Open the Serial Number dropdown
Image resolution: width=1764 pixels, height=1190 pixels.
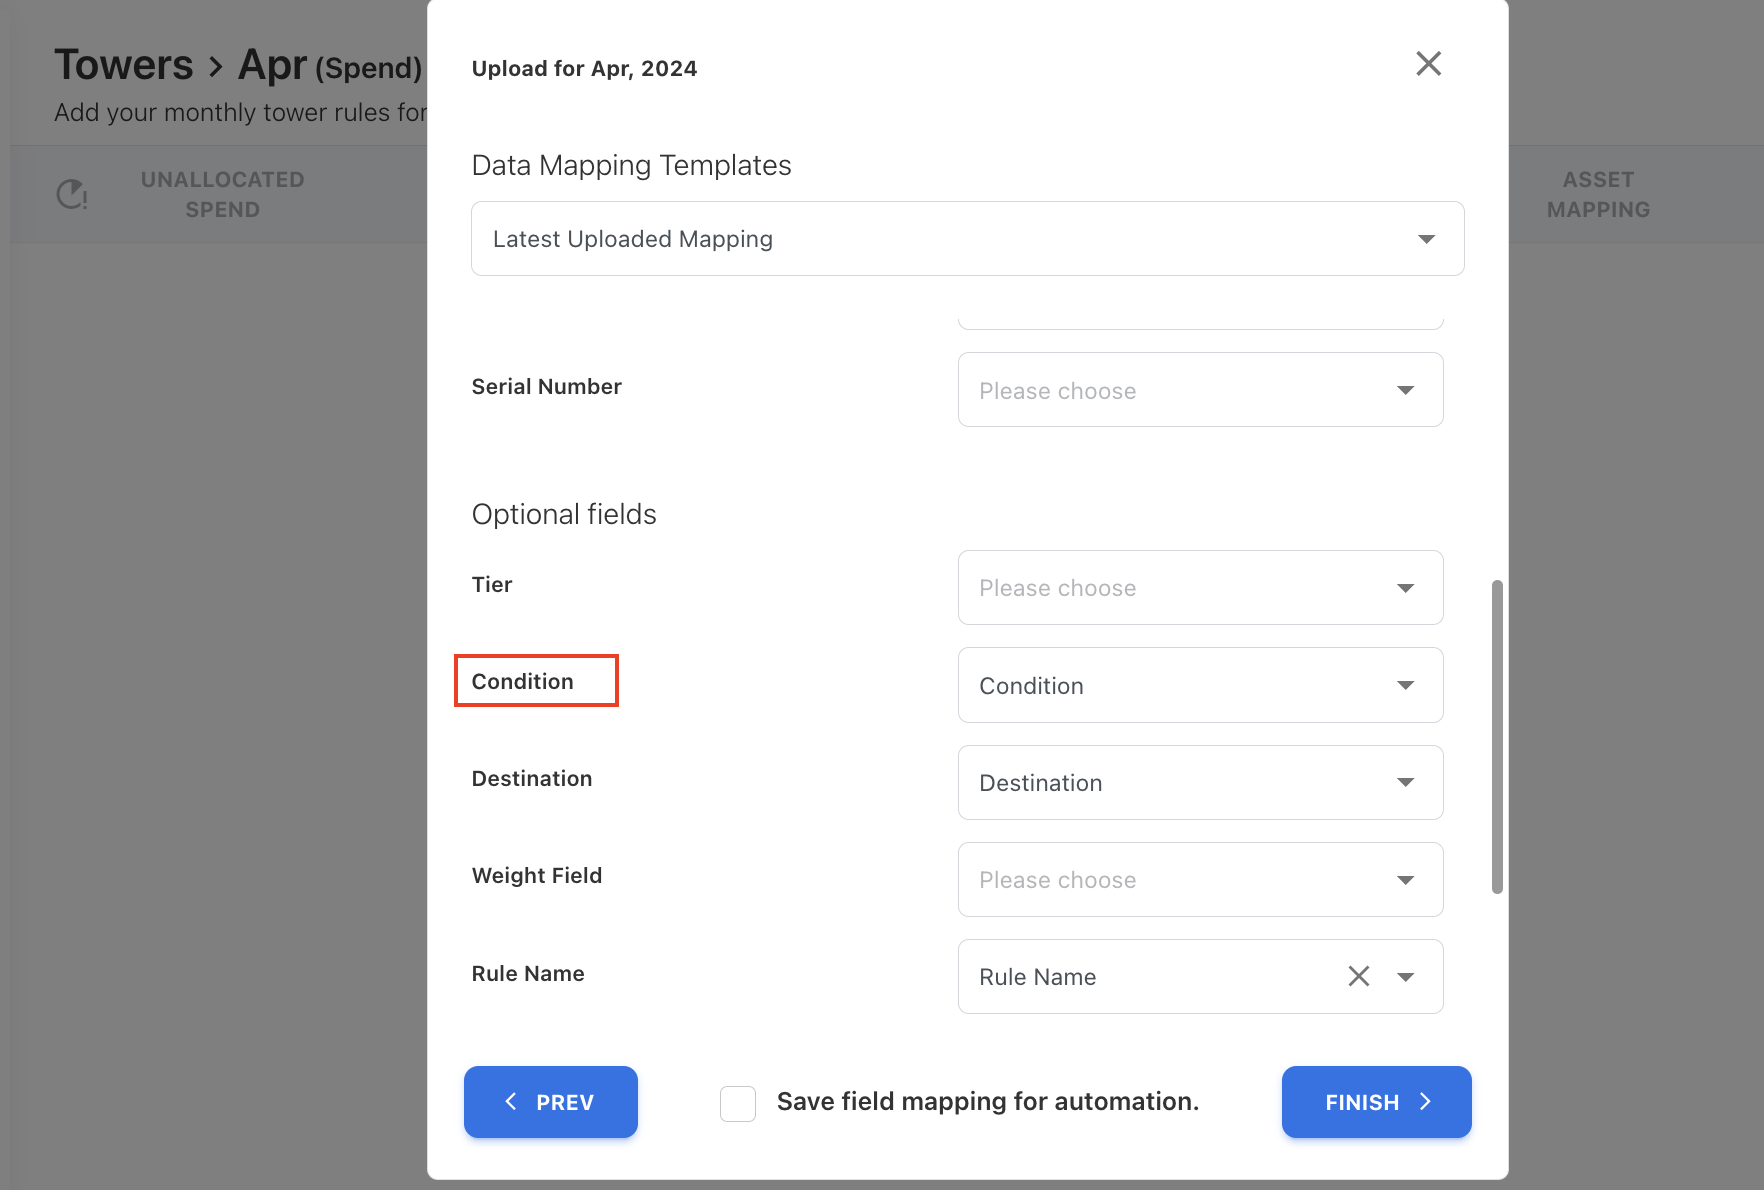point(1200,390)
